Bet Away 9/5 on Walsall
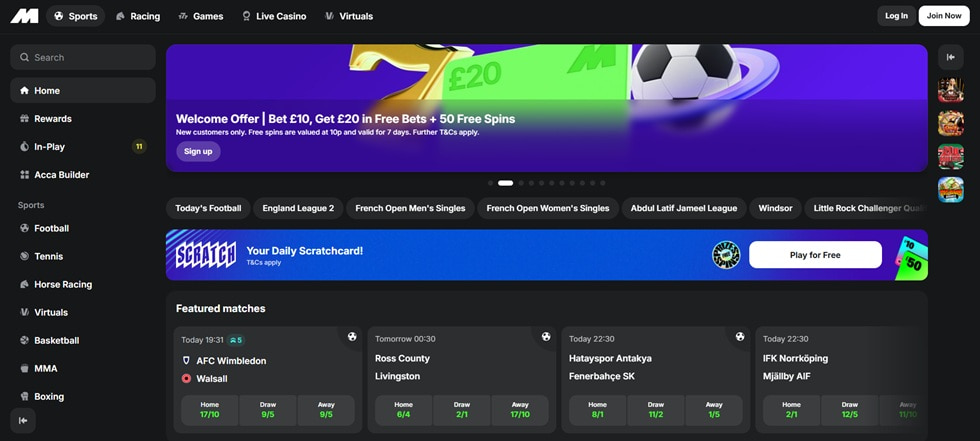Image resolution: width=980 pixels, height=441 pixels. tap(326, 410)
